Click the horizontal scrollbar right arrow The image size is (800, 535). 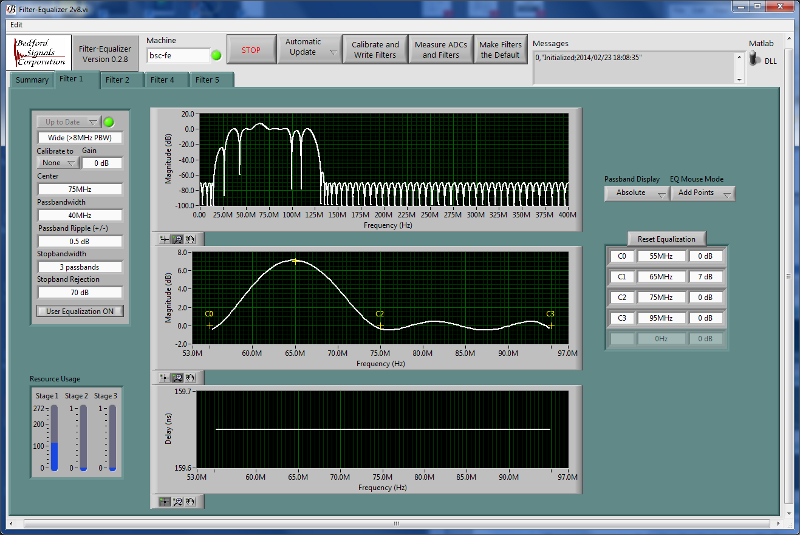tap(778, 523)
